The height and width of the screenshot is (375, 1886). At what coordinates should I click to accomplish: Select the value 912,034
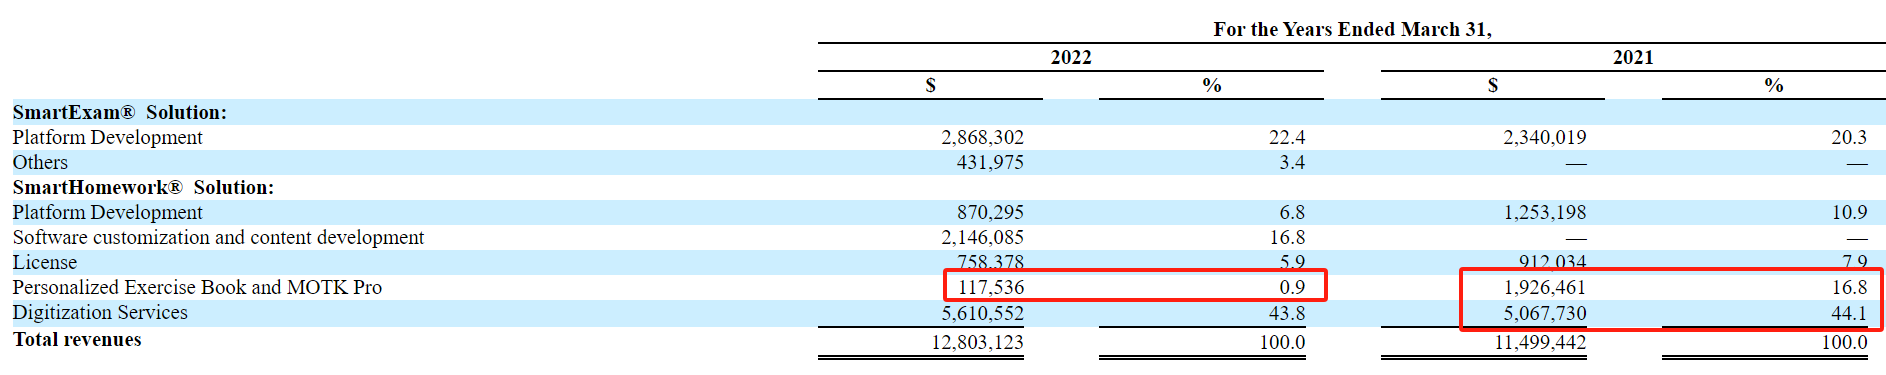[1552, 262]
